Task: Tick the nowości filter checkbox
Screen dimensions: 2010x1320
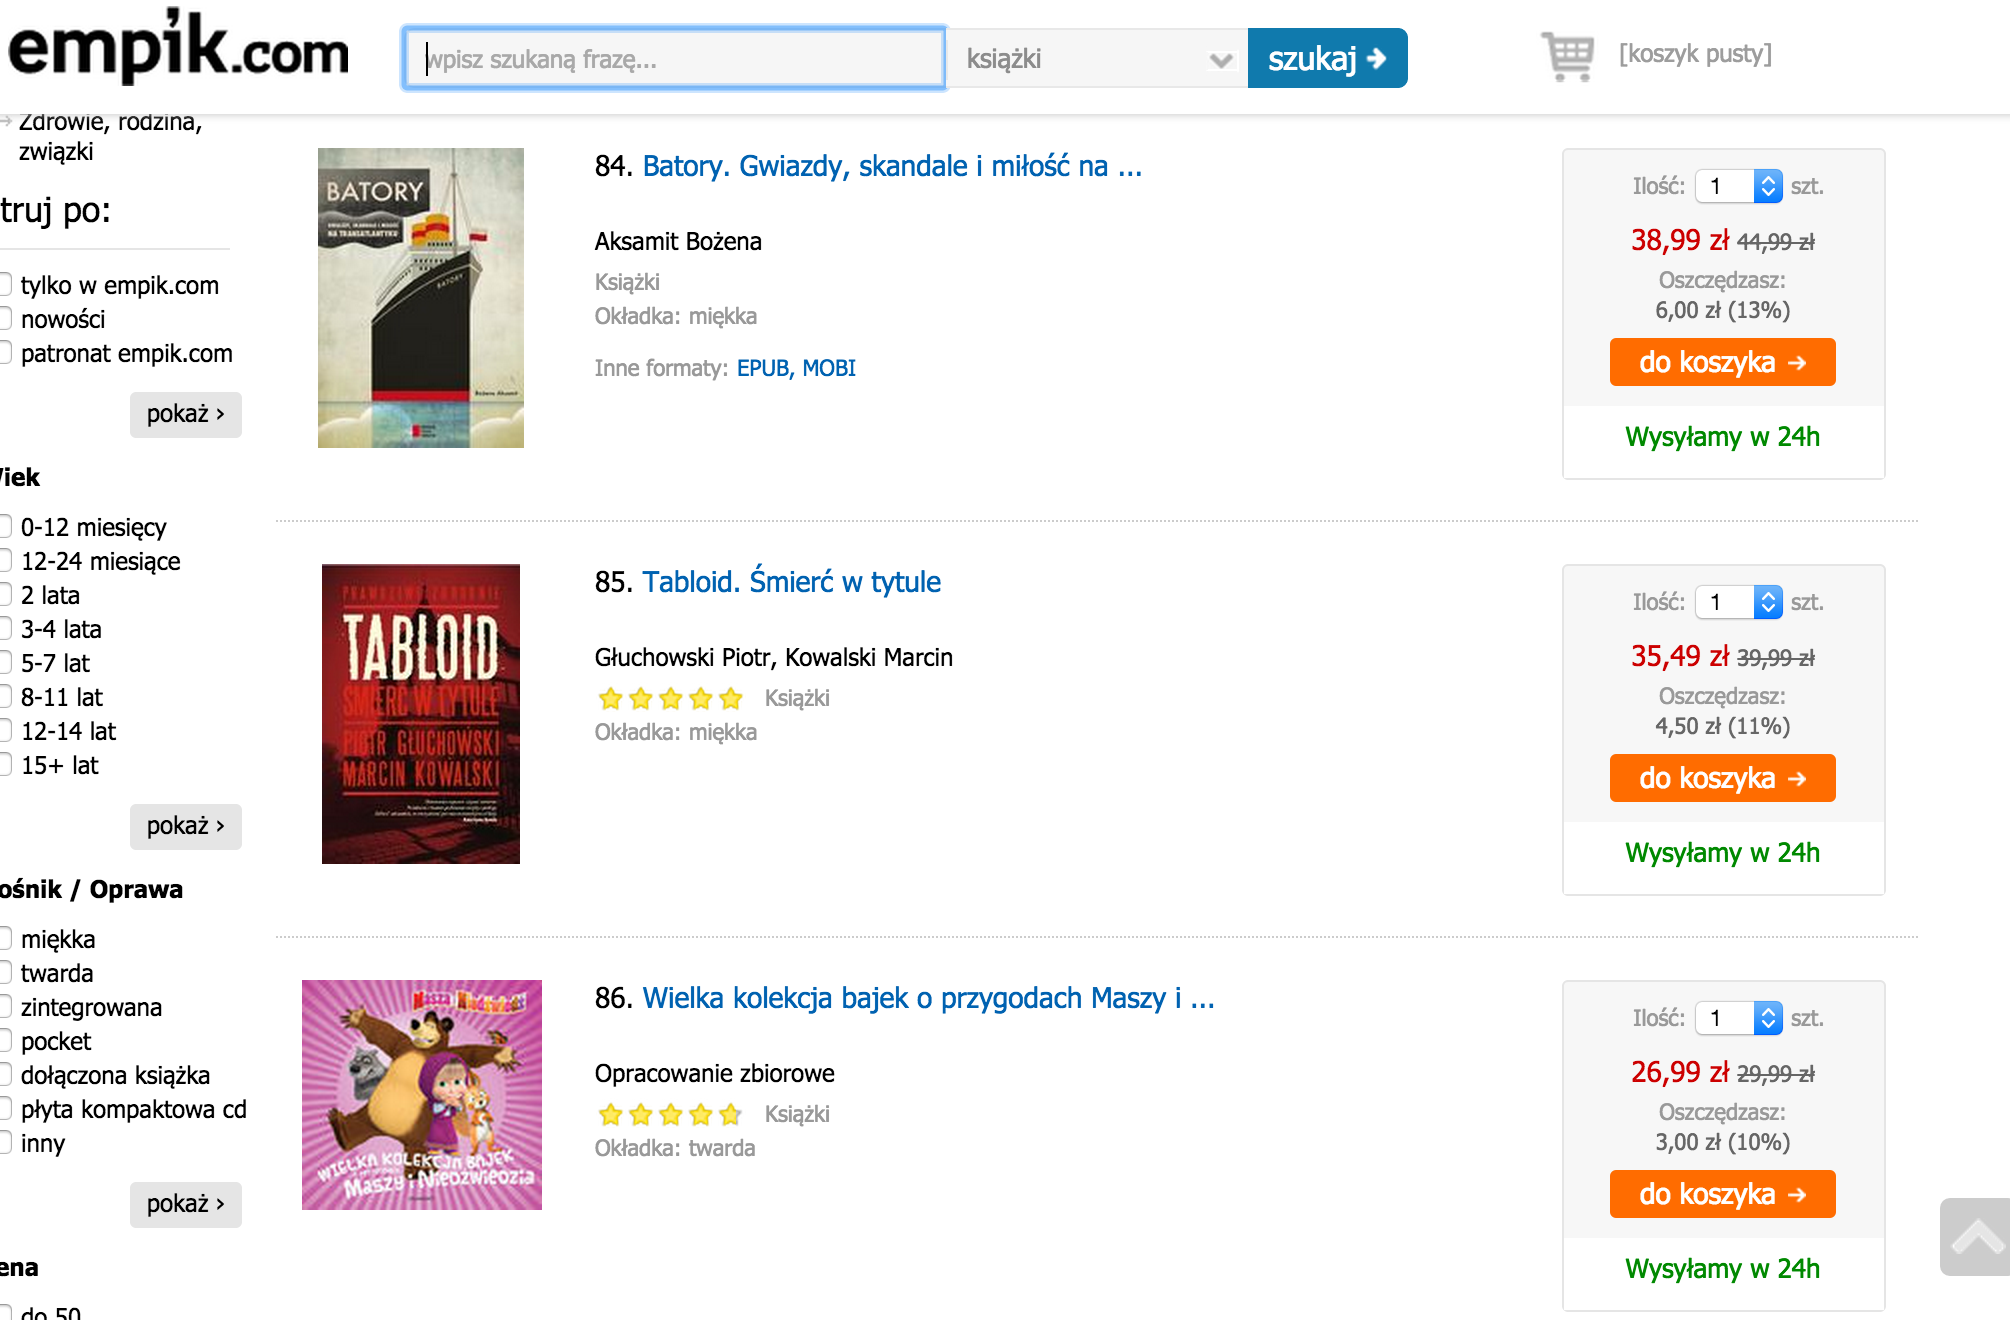Action: click(x=5, y=319)
